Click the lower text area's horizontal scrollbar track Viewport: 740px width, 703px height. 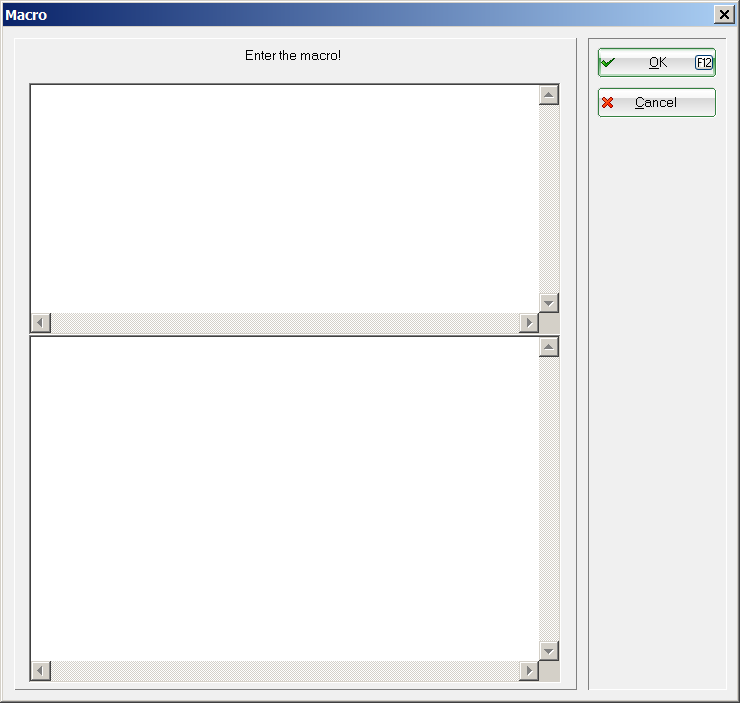pos(285,670)
